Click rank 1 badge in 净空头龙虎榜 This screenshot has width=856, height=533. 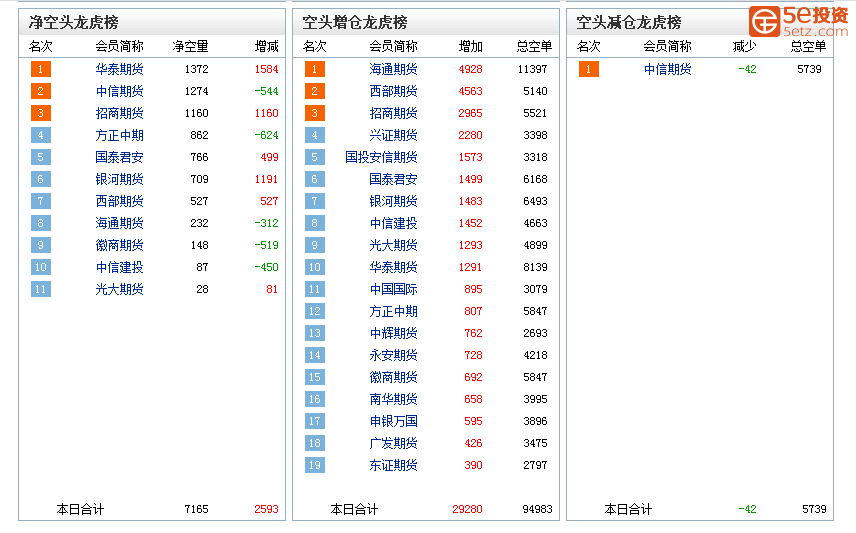40,69
